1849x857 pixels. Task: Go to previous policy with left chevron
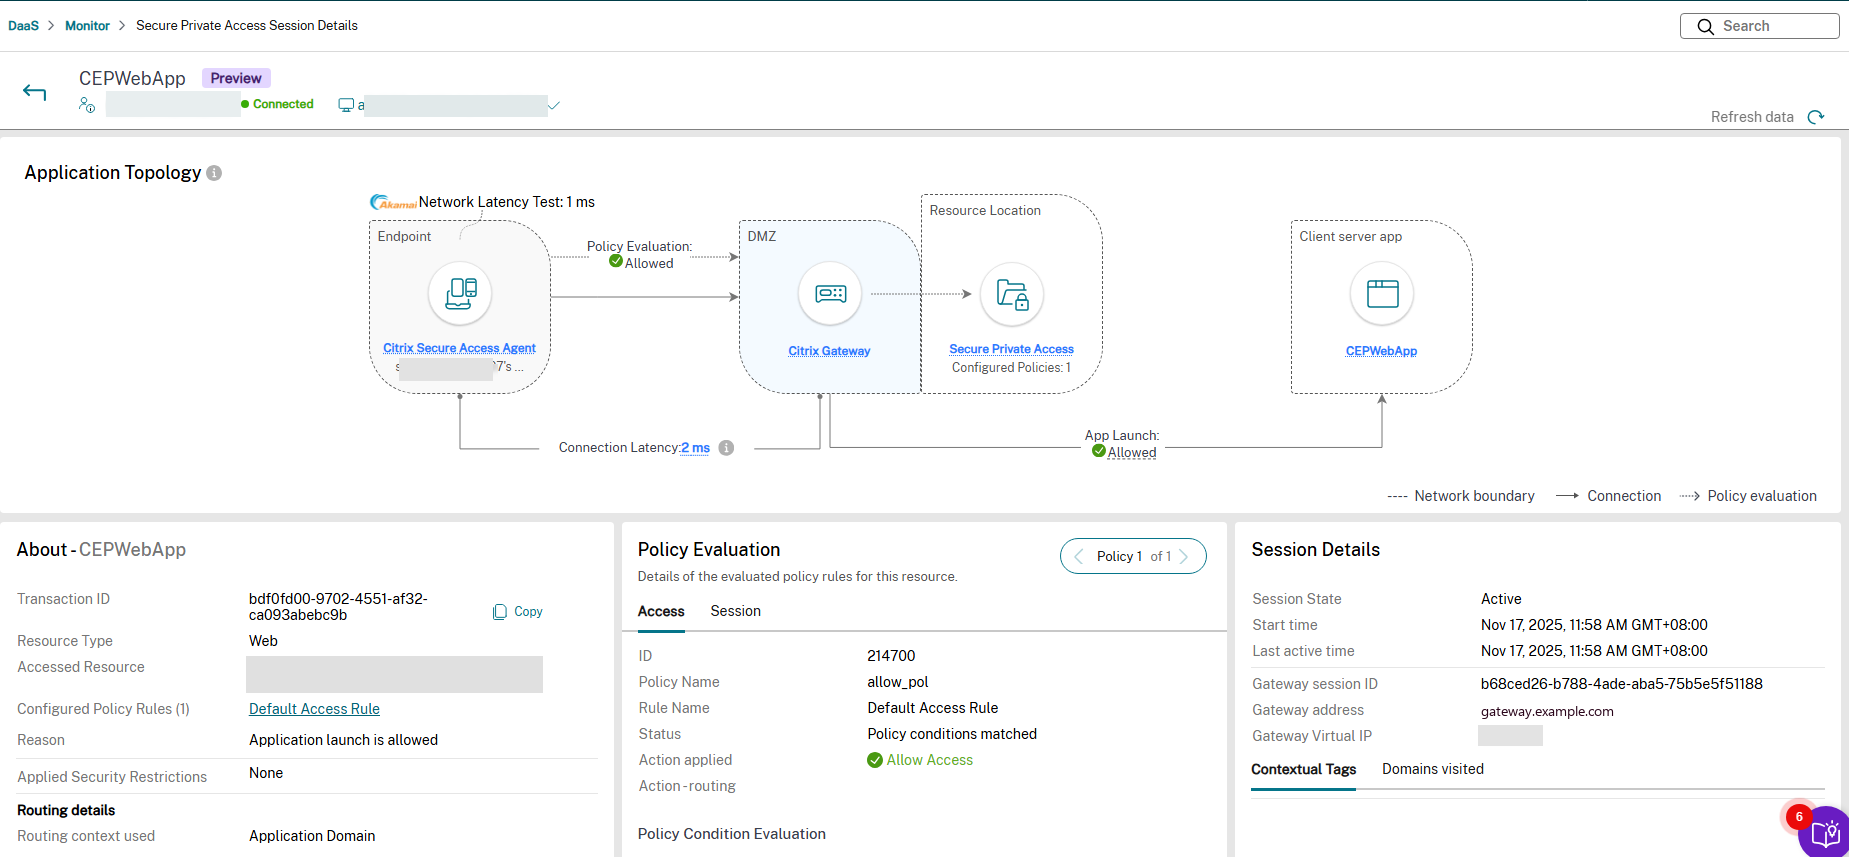click(x=1078, y=556)
